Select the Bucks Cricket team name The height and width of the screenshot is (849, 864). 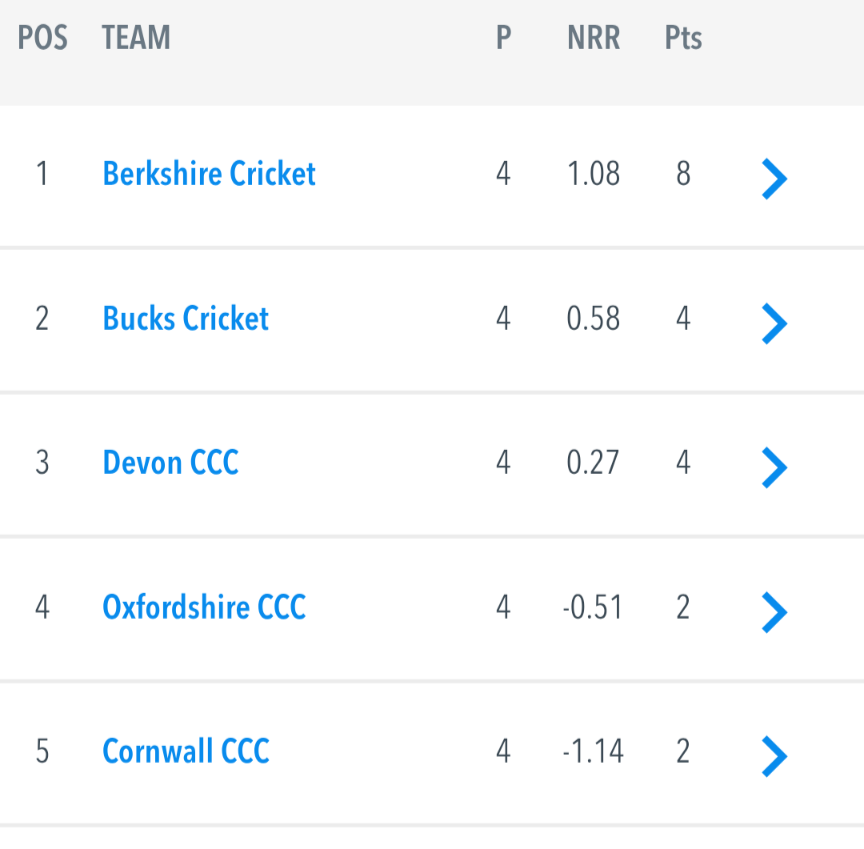click(186, 318)
